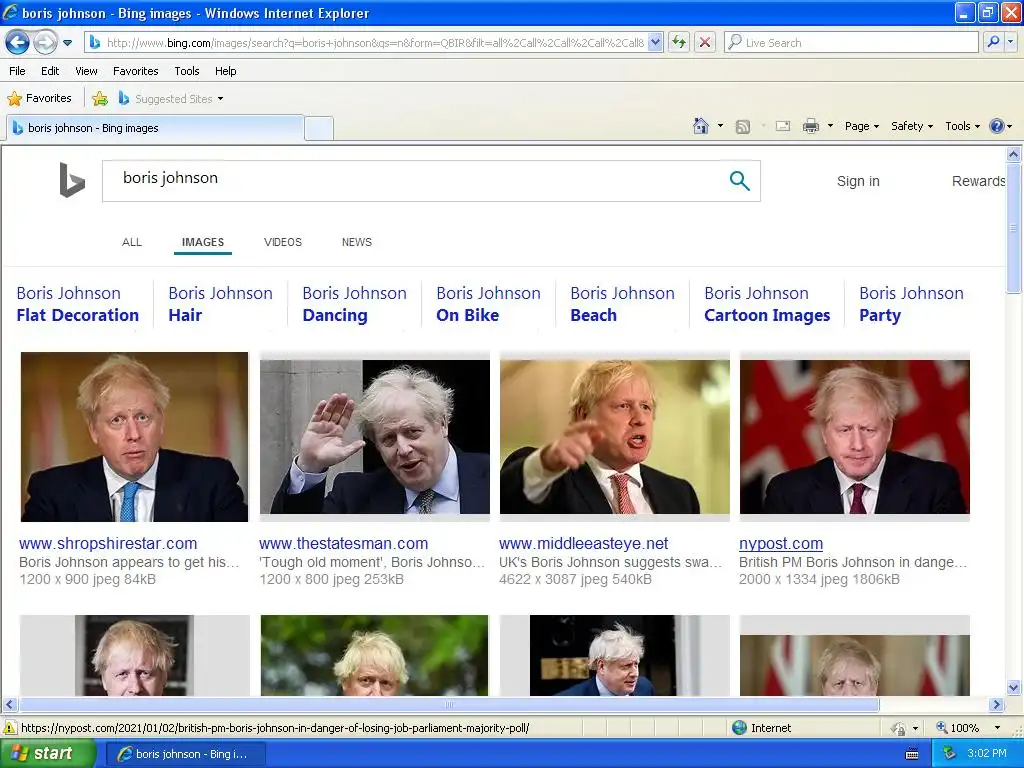Open the Help menu
Screen dimensions: 1024x768
(226, 71)
